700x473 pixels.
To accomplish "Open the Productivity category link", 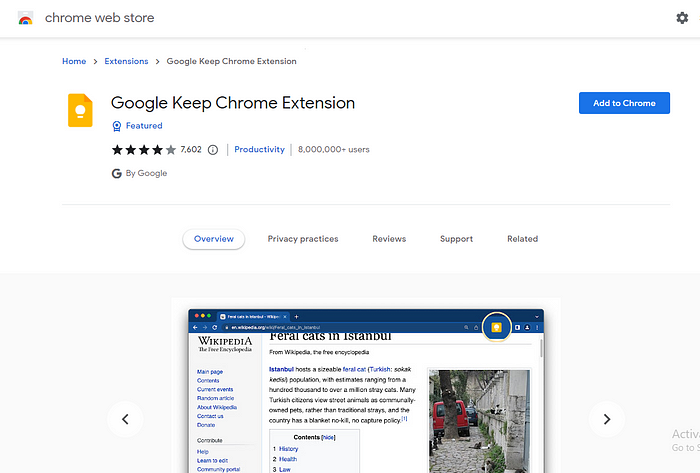I will (x=259, y=149).
